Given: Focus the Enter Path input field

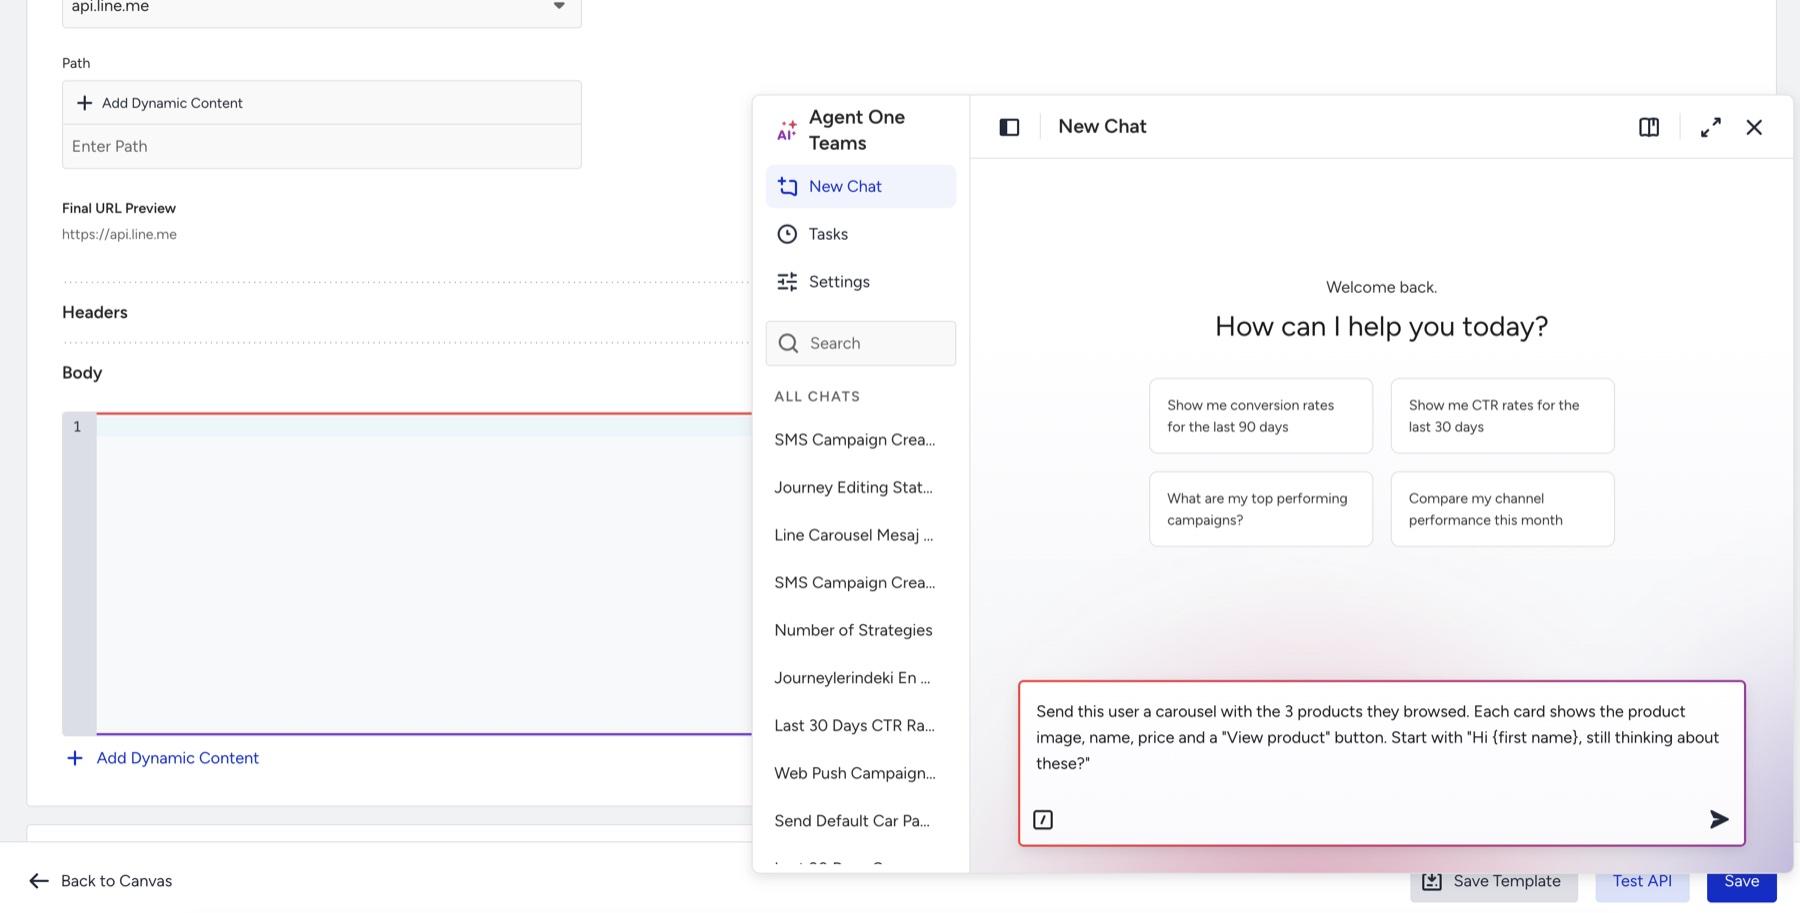Looking at the screenshot, I should click(322, 146).
